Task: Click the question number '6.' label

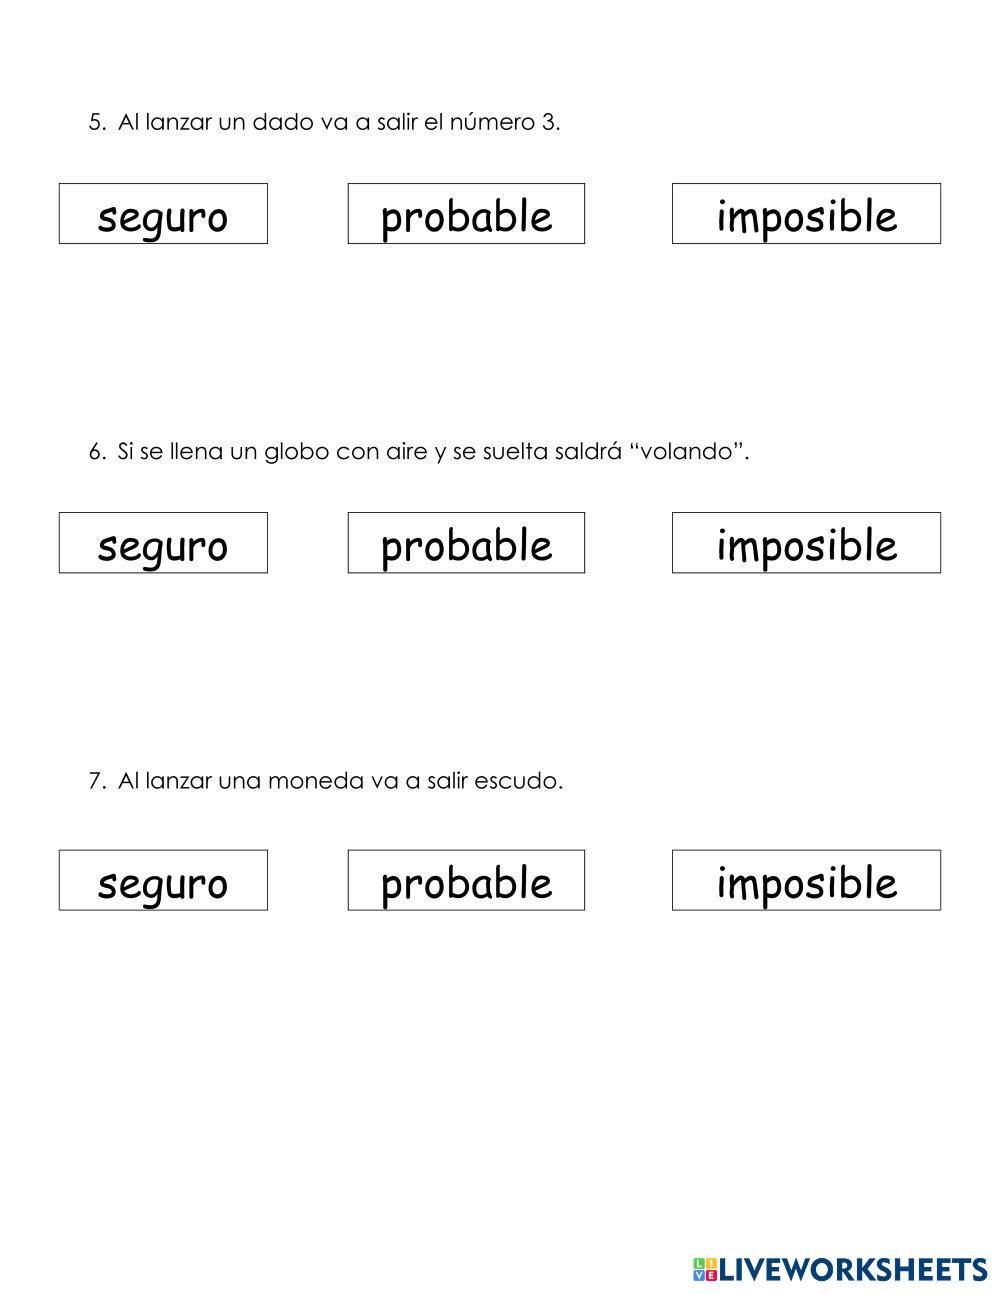Action: pos(97,452)
